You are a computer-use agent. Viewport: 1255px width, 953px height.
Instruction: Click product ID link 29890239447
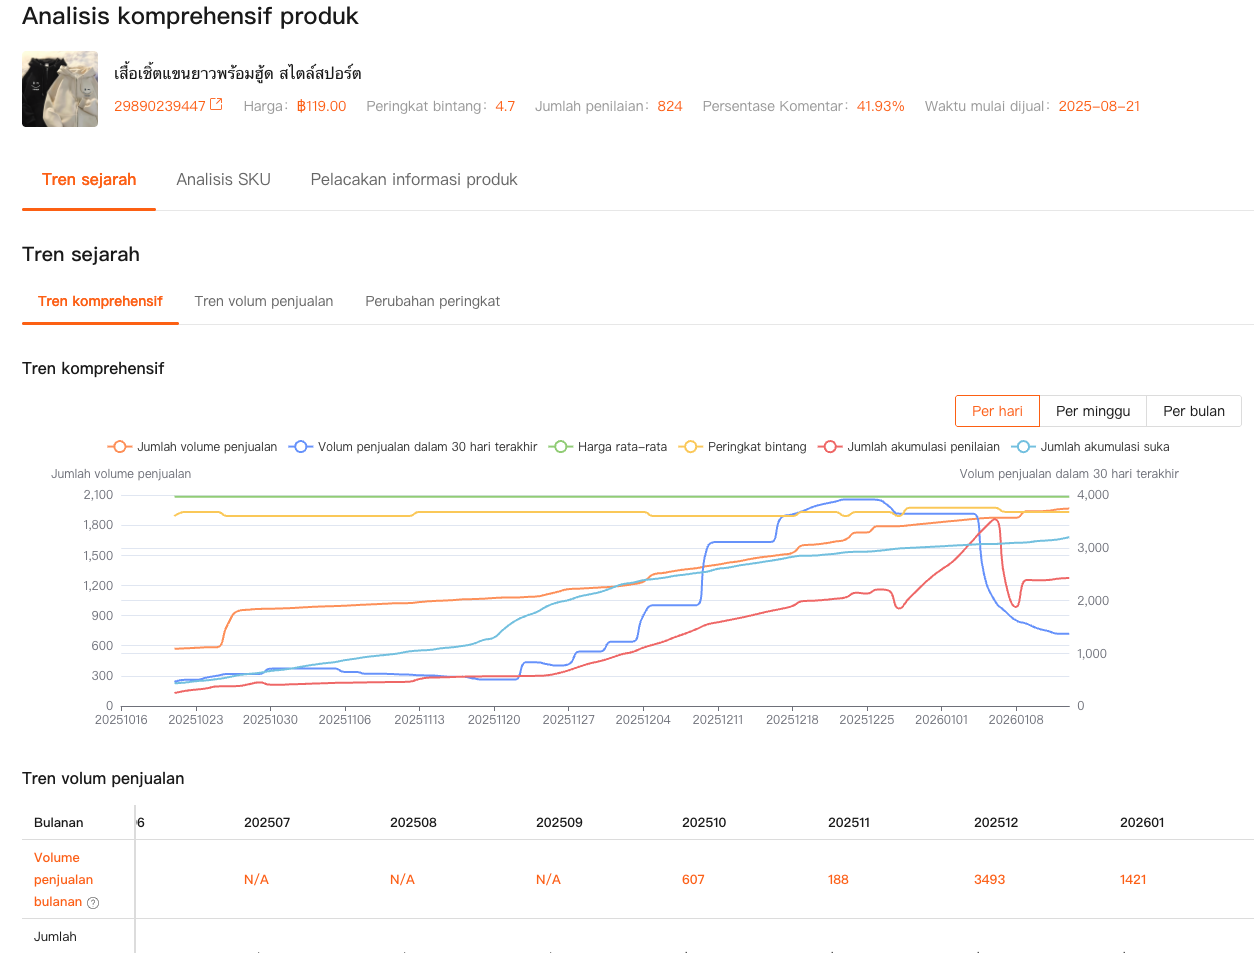point(160,106)
